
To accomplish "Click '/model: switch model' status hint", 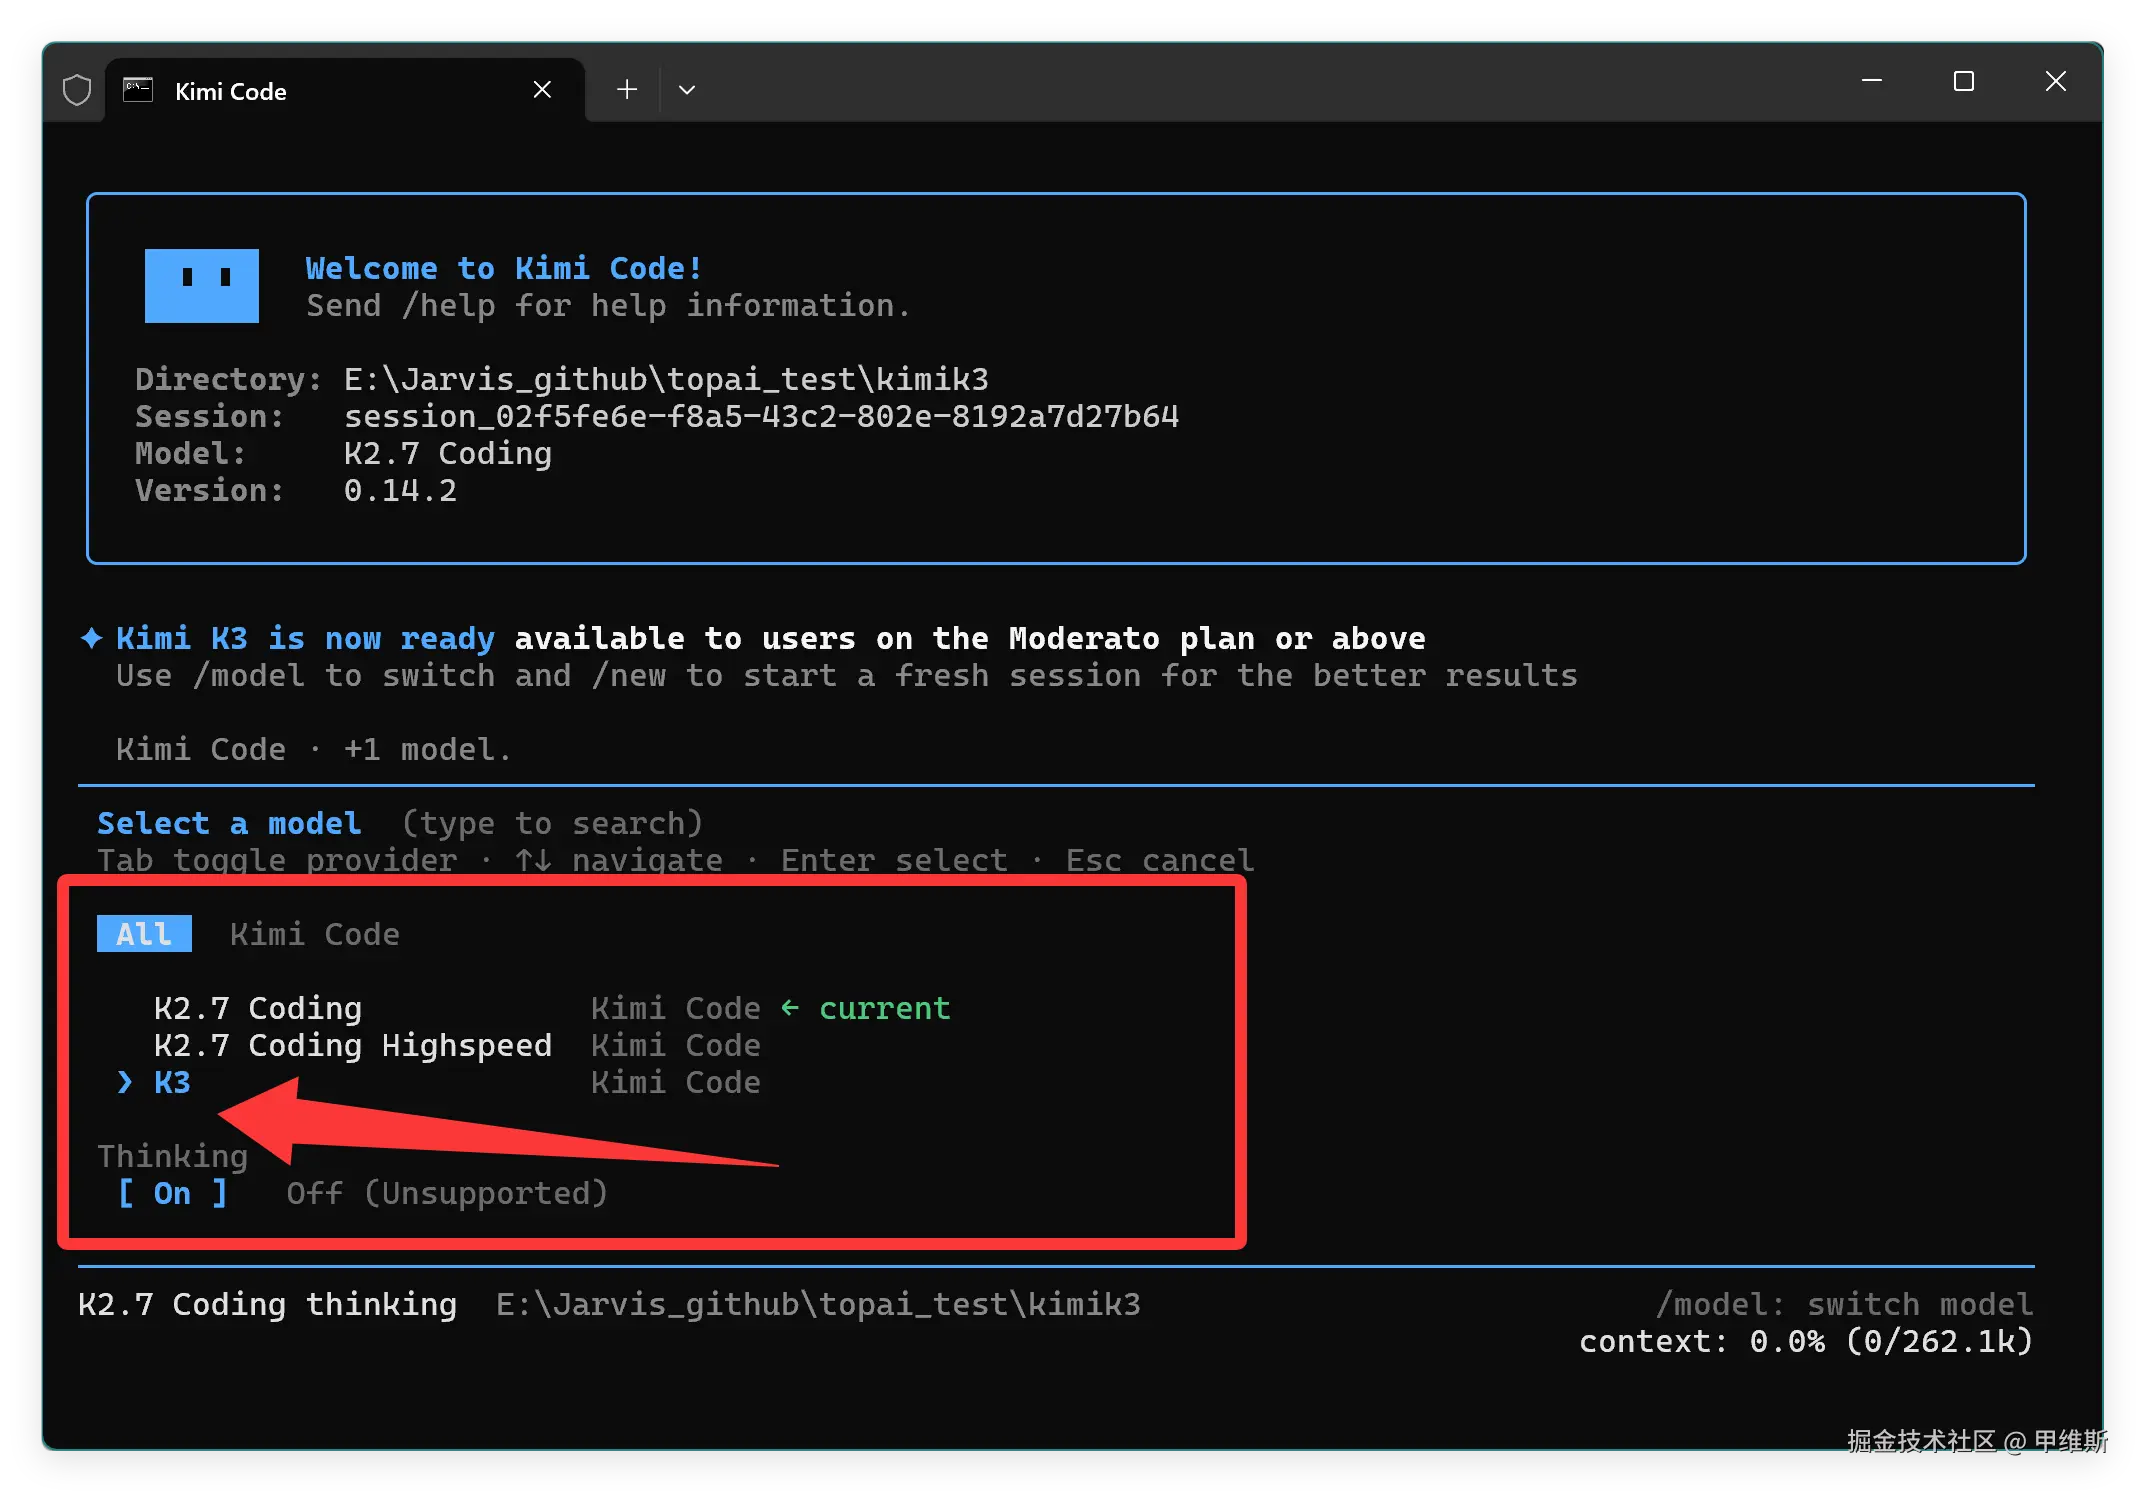I will click(1844, 1304).
